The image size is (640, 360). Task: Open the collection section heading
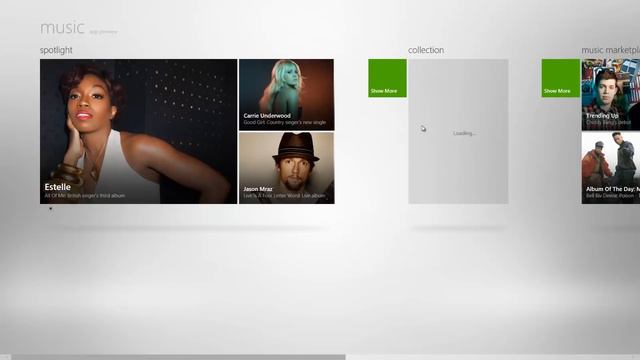[426, 50]
